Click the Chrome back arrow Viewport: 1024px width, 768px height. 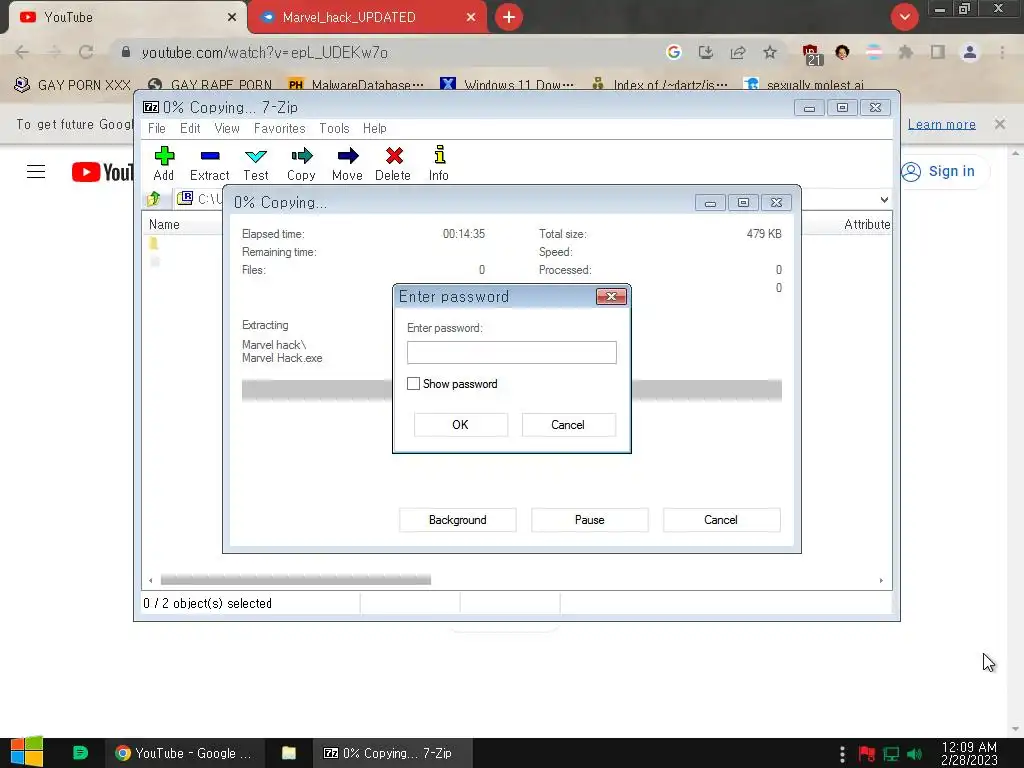pyautogui.click(x=22, y=52)
